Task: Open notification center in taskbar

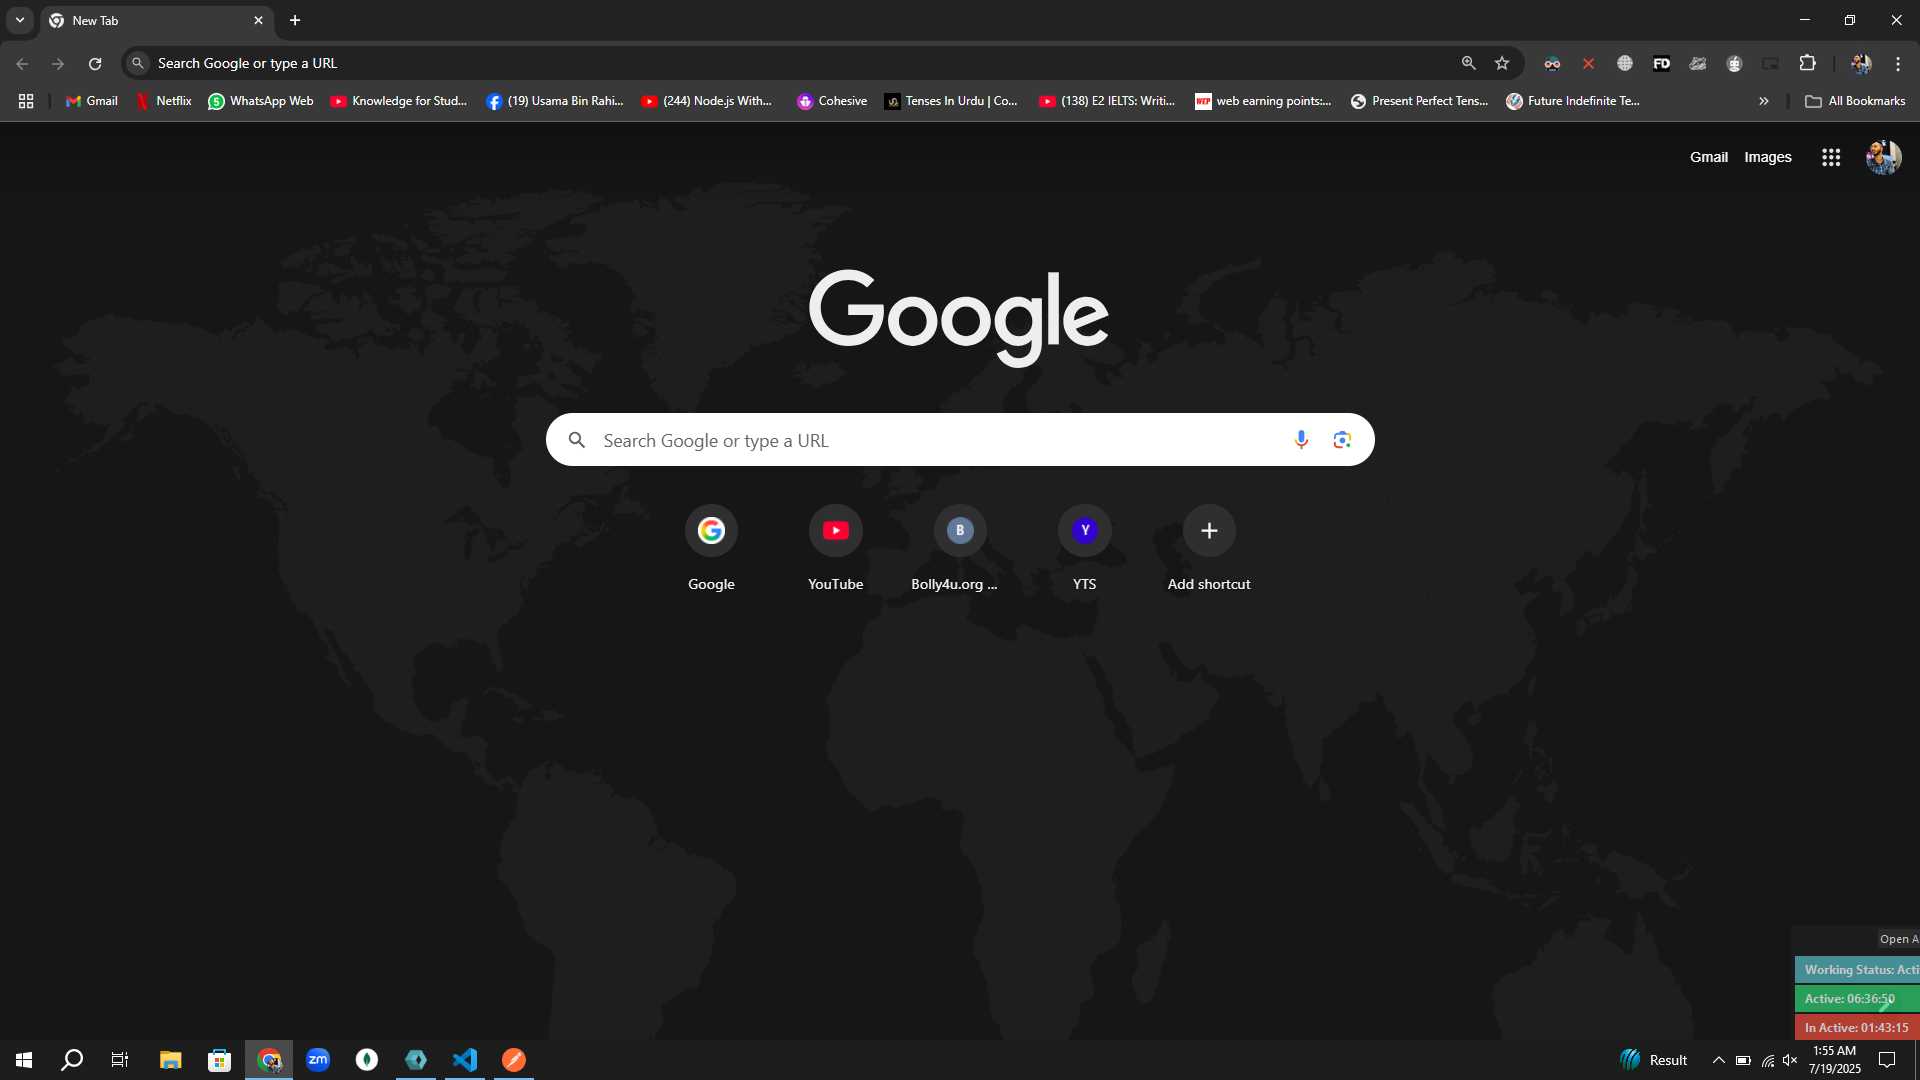Action: tap(1887, 1060)
